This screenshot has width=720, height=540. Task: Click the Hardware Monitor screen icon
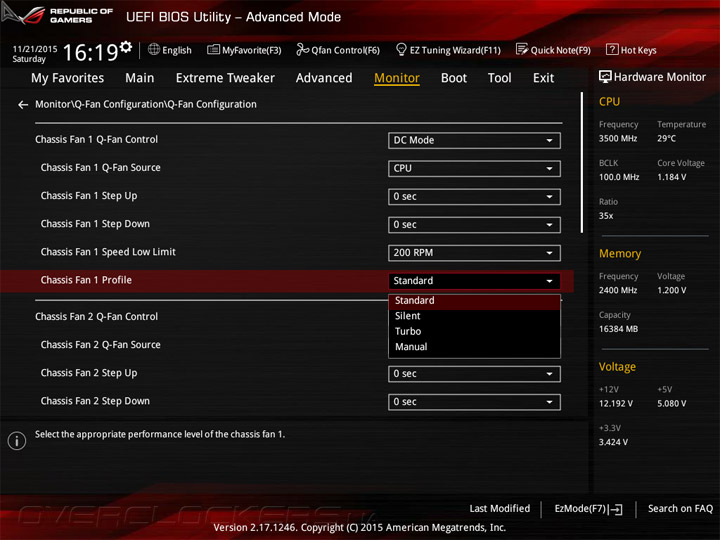pyautogui.click(x=605, y=77)
